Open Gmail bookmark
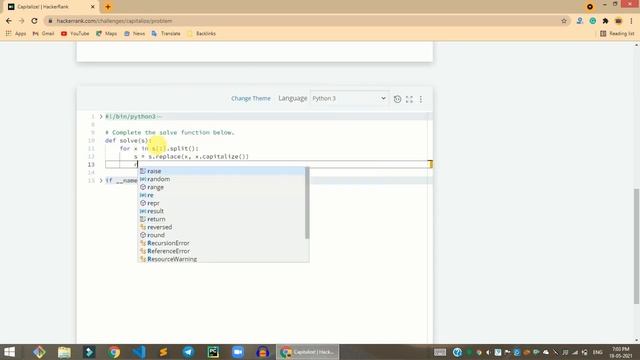 [43, 33]
